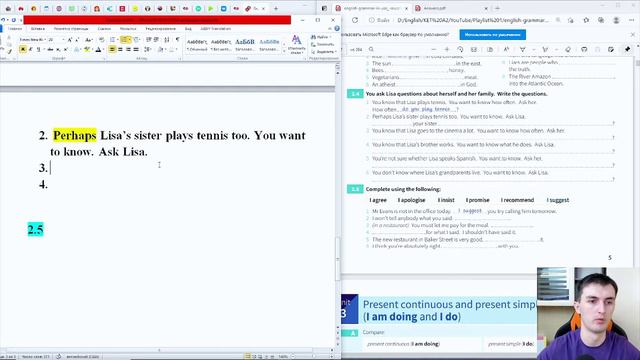Click Format Painter brush icon
The height and width of the screenshot is (360, 640).
[x=9, y=51]
